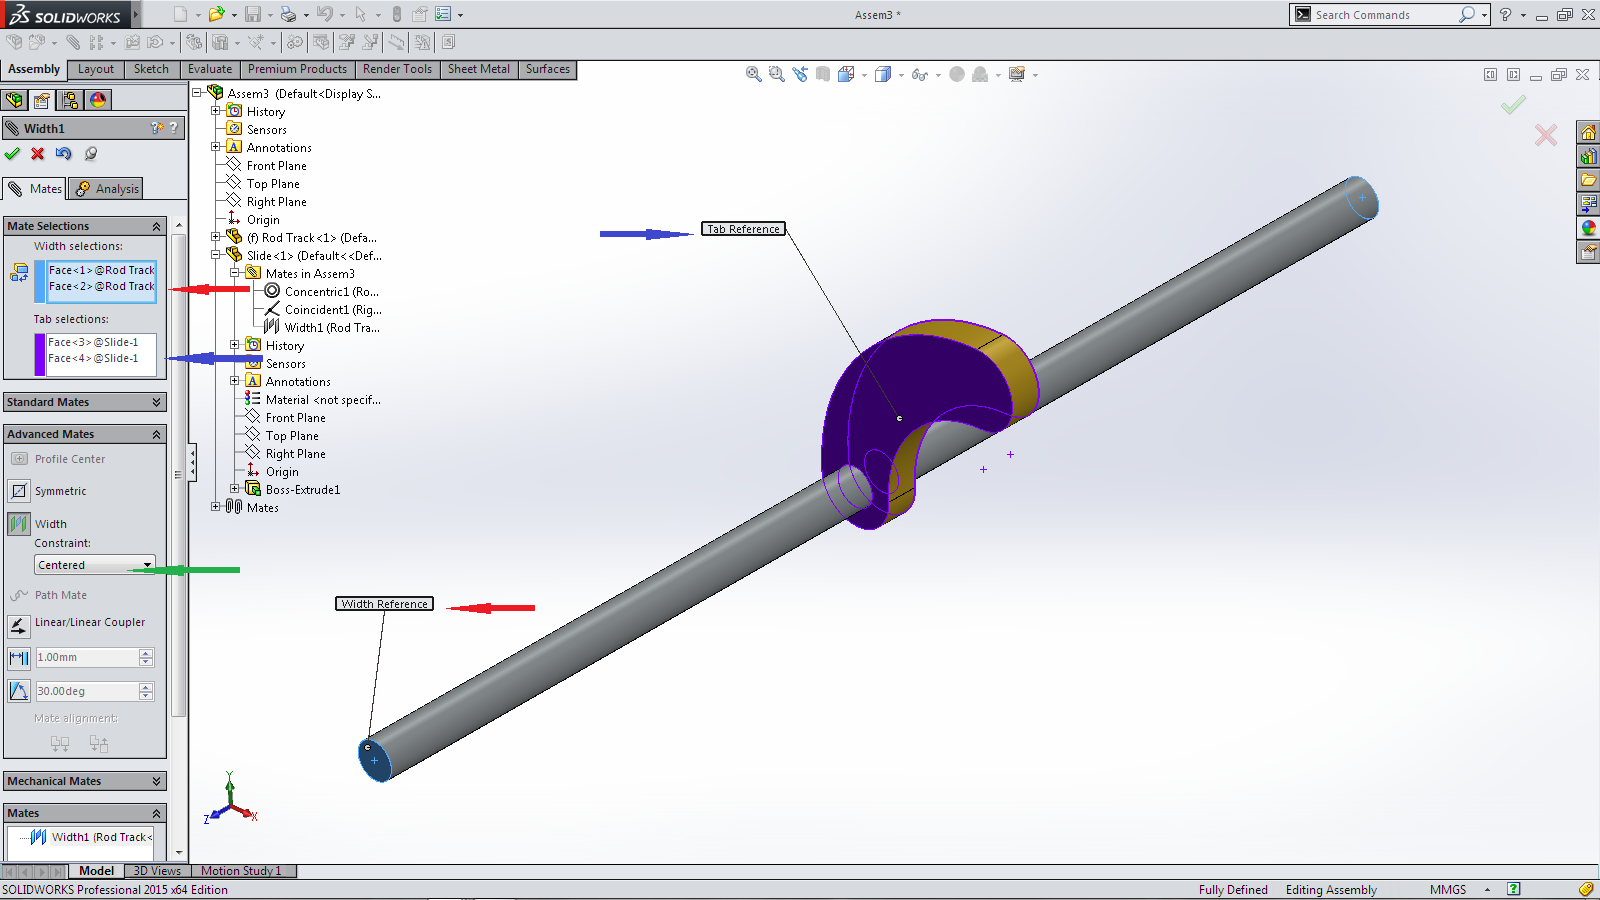This screenshot has height=900, width=1600.
Task: Click the Previous View icon
Action: (800, 74)
